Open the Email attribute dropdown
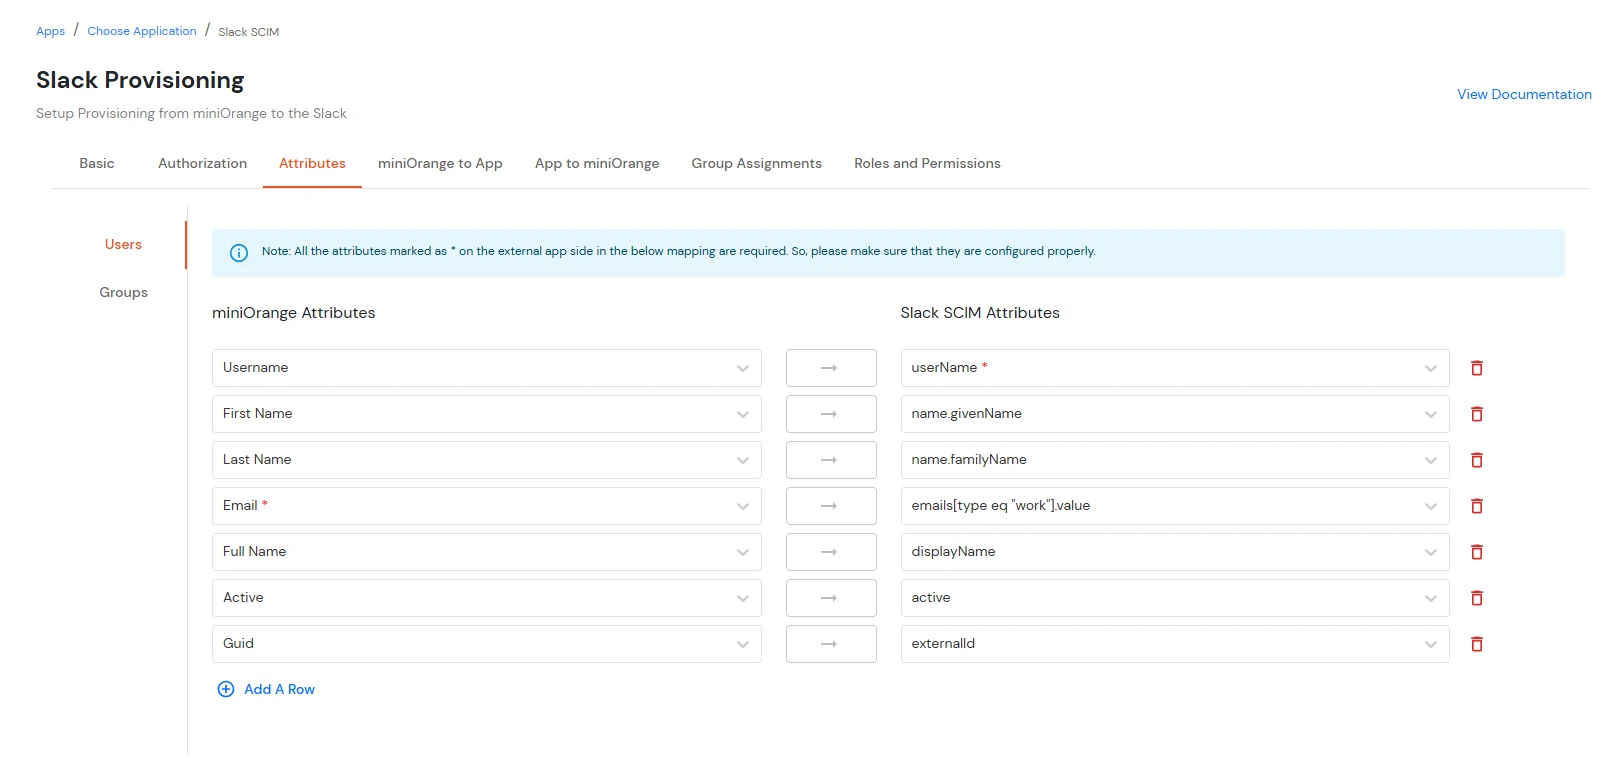The image size is (1605, 758). click(487, 506)
